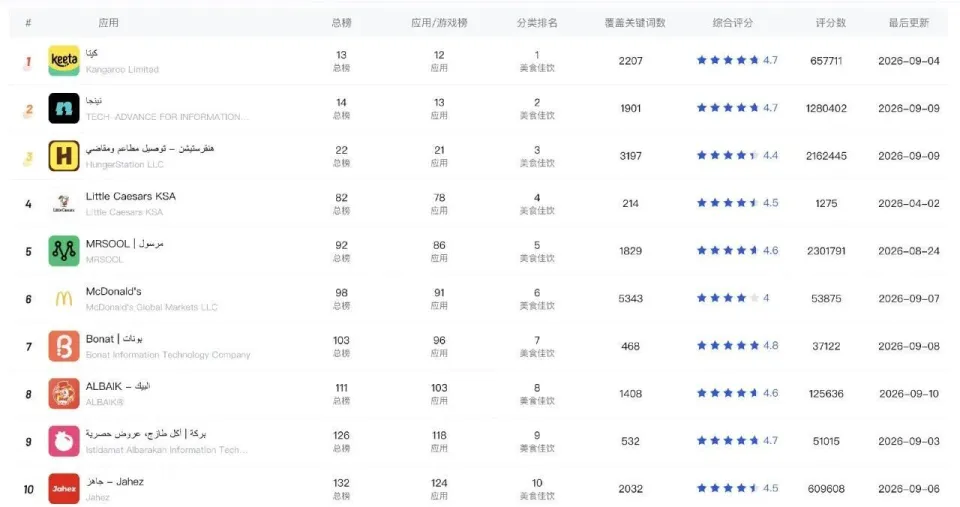Sort by 综合评分 column header
Screen dimensions: 960x507
(733, 23)
